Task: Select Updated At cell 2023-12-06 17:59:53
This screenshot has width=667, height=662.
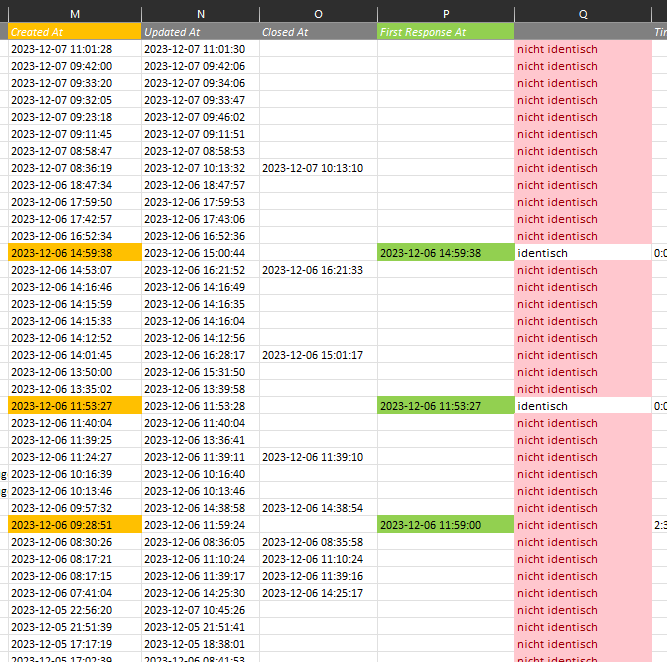Action: (200, 202)
